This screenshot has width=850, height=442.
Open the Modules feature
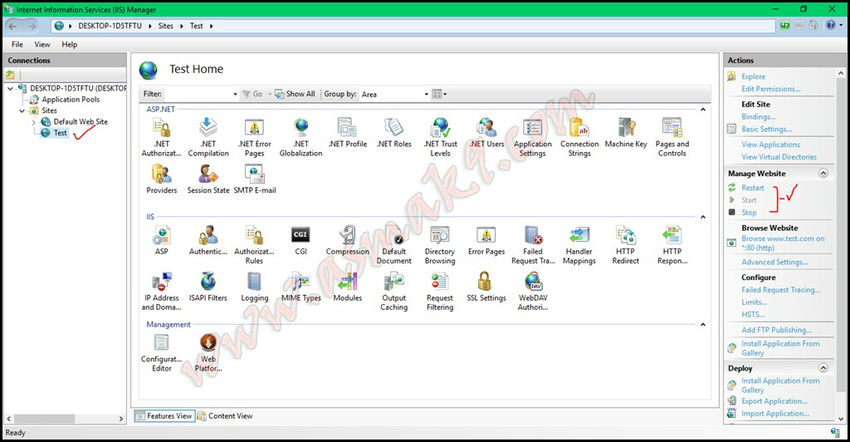click(x=347, y=287)
